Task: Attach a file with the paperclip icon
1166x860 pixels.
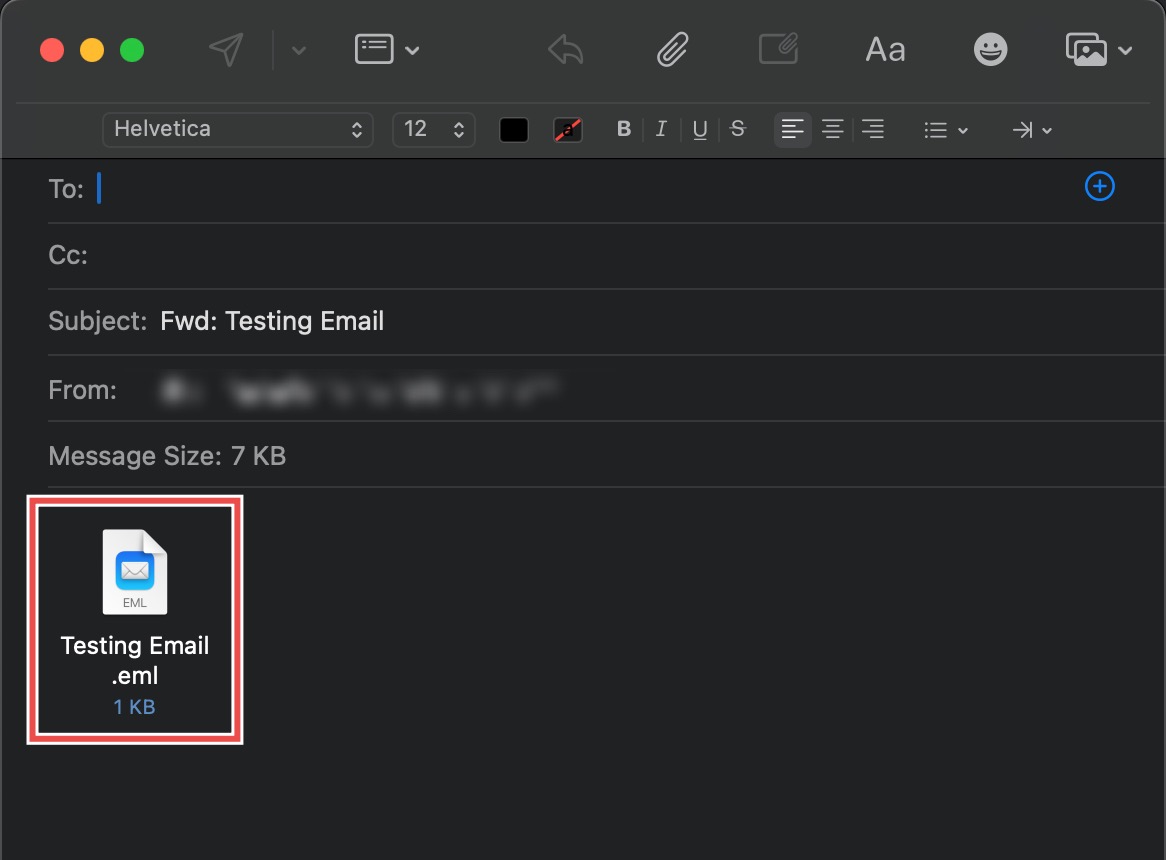Action: point(673,49)
